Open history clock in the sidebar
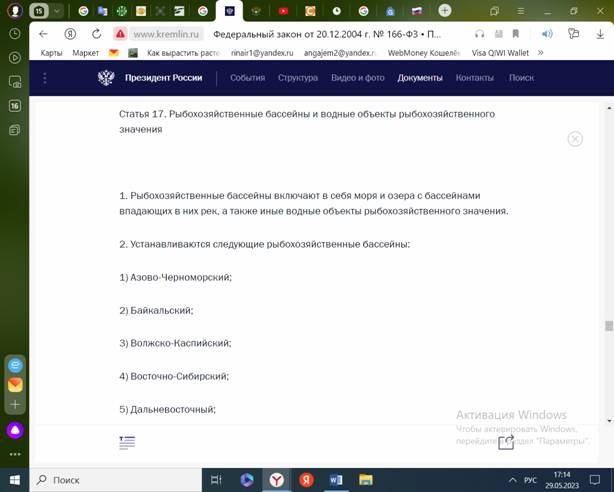The width and height of the screenshot is (614, 492). (x=15, y=34)
